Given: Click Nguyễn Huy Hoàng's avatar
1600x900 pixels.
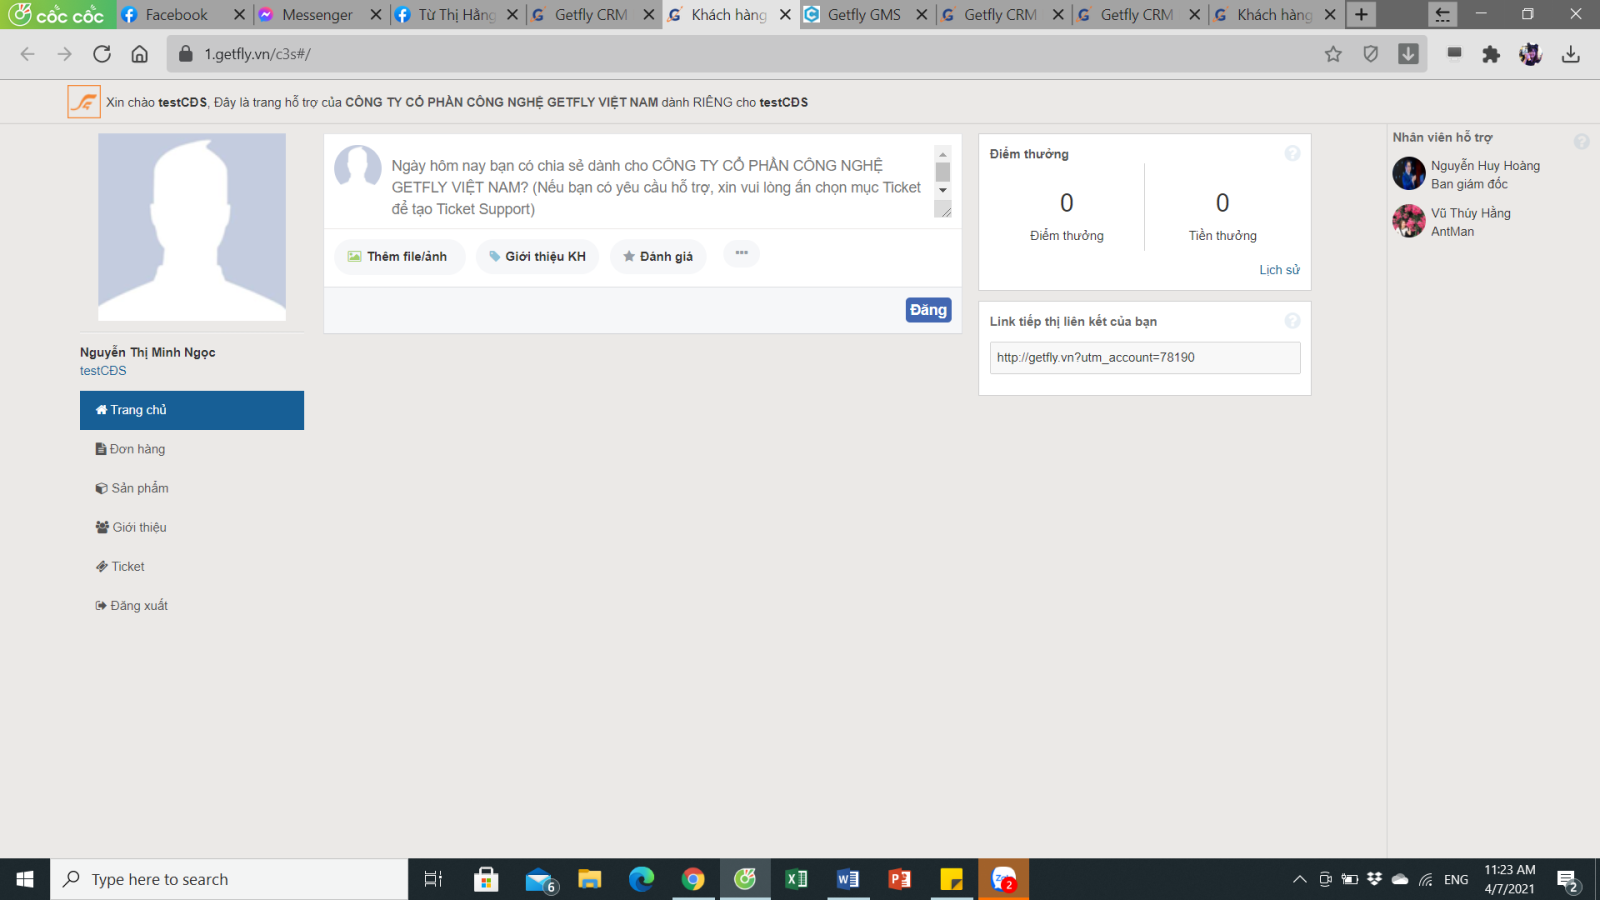Looking at the screenshot, I should (x=1409, y=174).
